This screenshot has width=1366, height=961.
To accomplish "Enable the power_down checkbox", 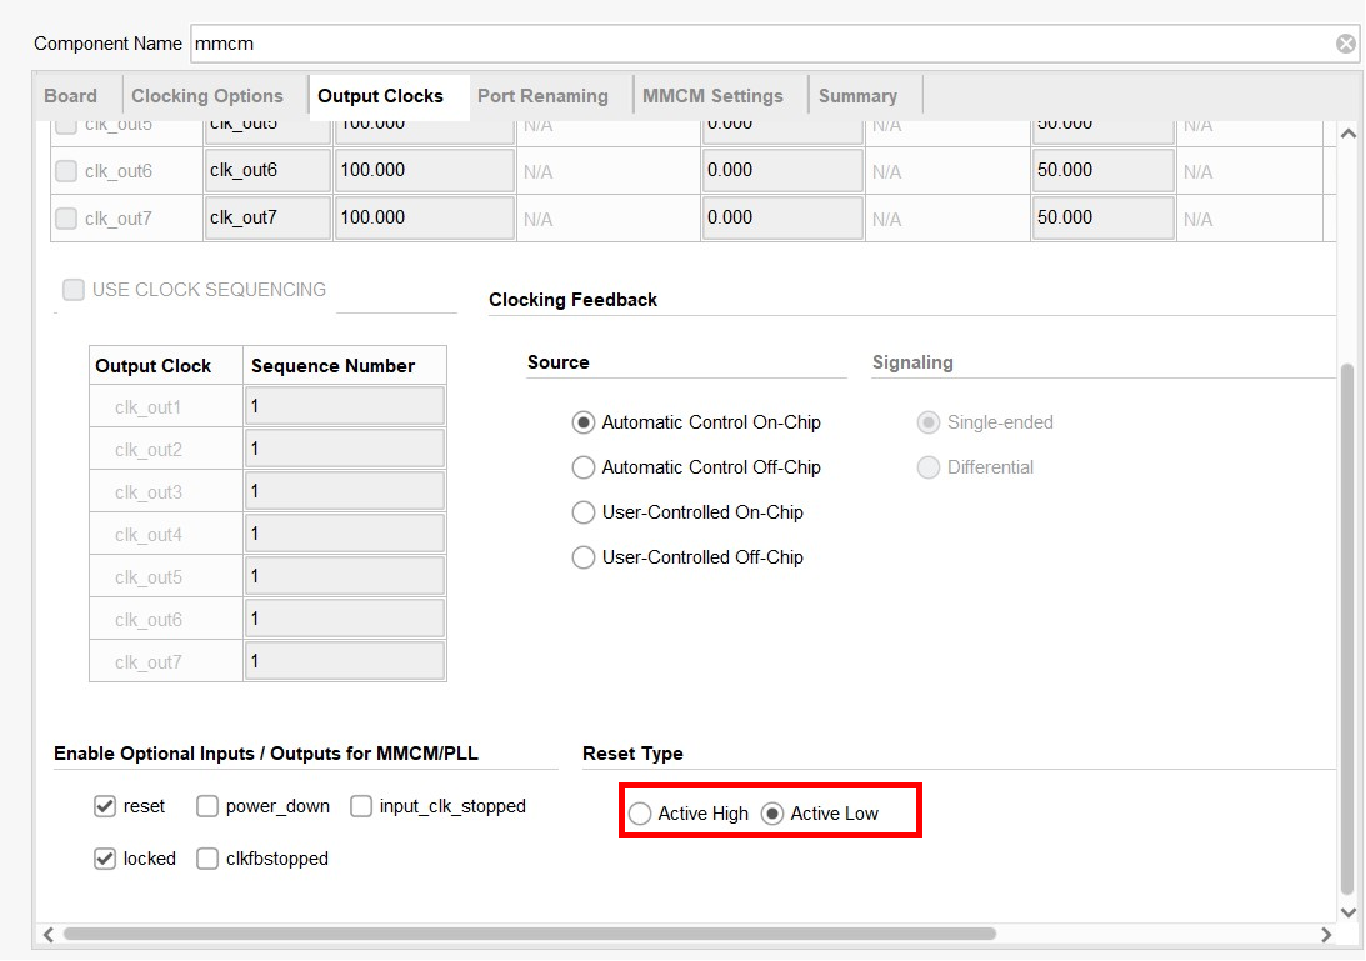I will tap(207, 806).
